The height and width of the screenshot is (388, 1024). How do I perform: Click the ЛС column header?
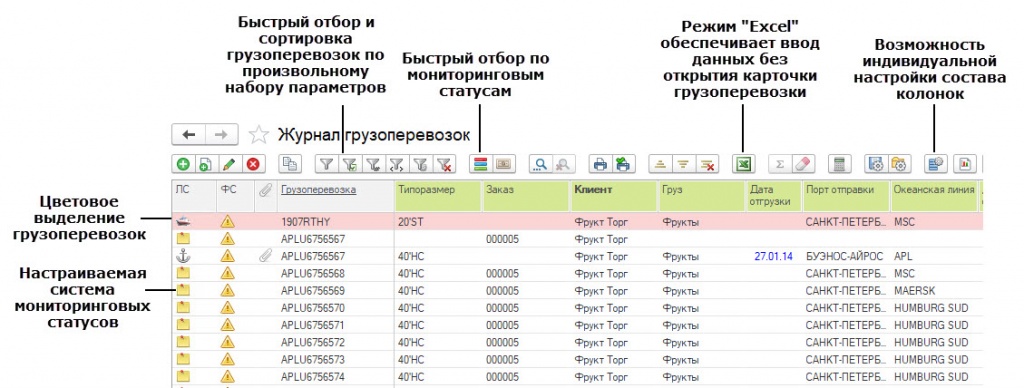[x=194, y=195]
